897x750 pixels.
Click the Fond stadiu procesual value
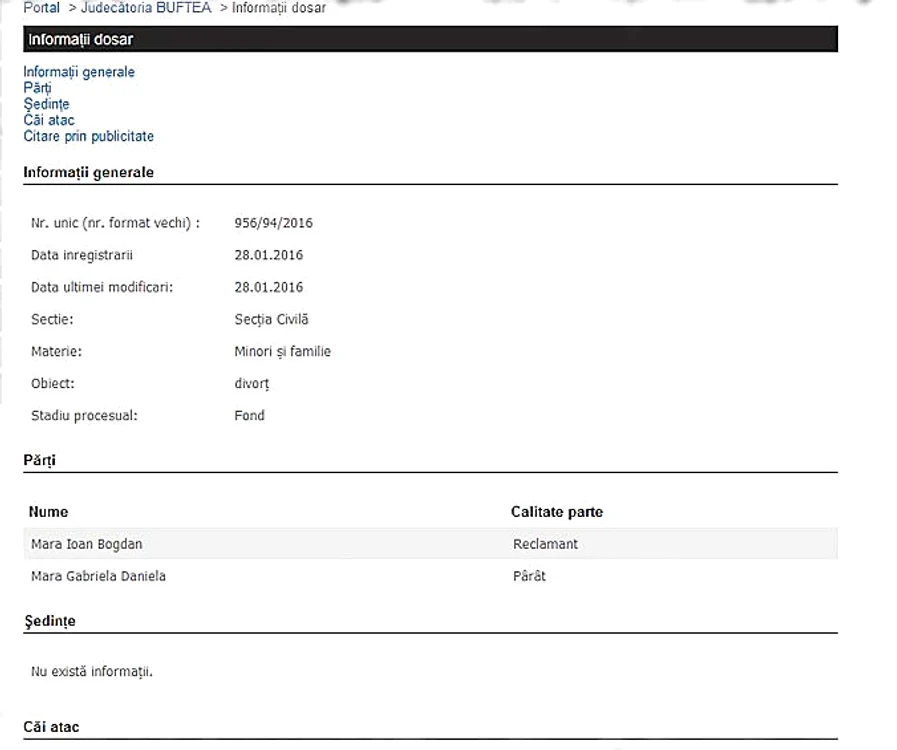click(249, 415)
